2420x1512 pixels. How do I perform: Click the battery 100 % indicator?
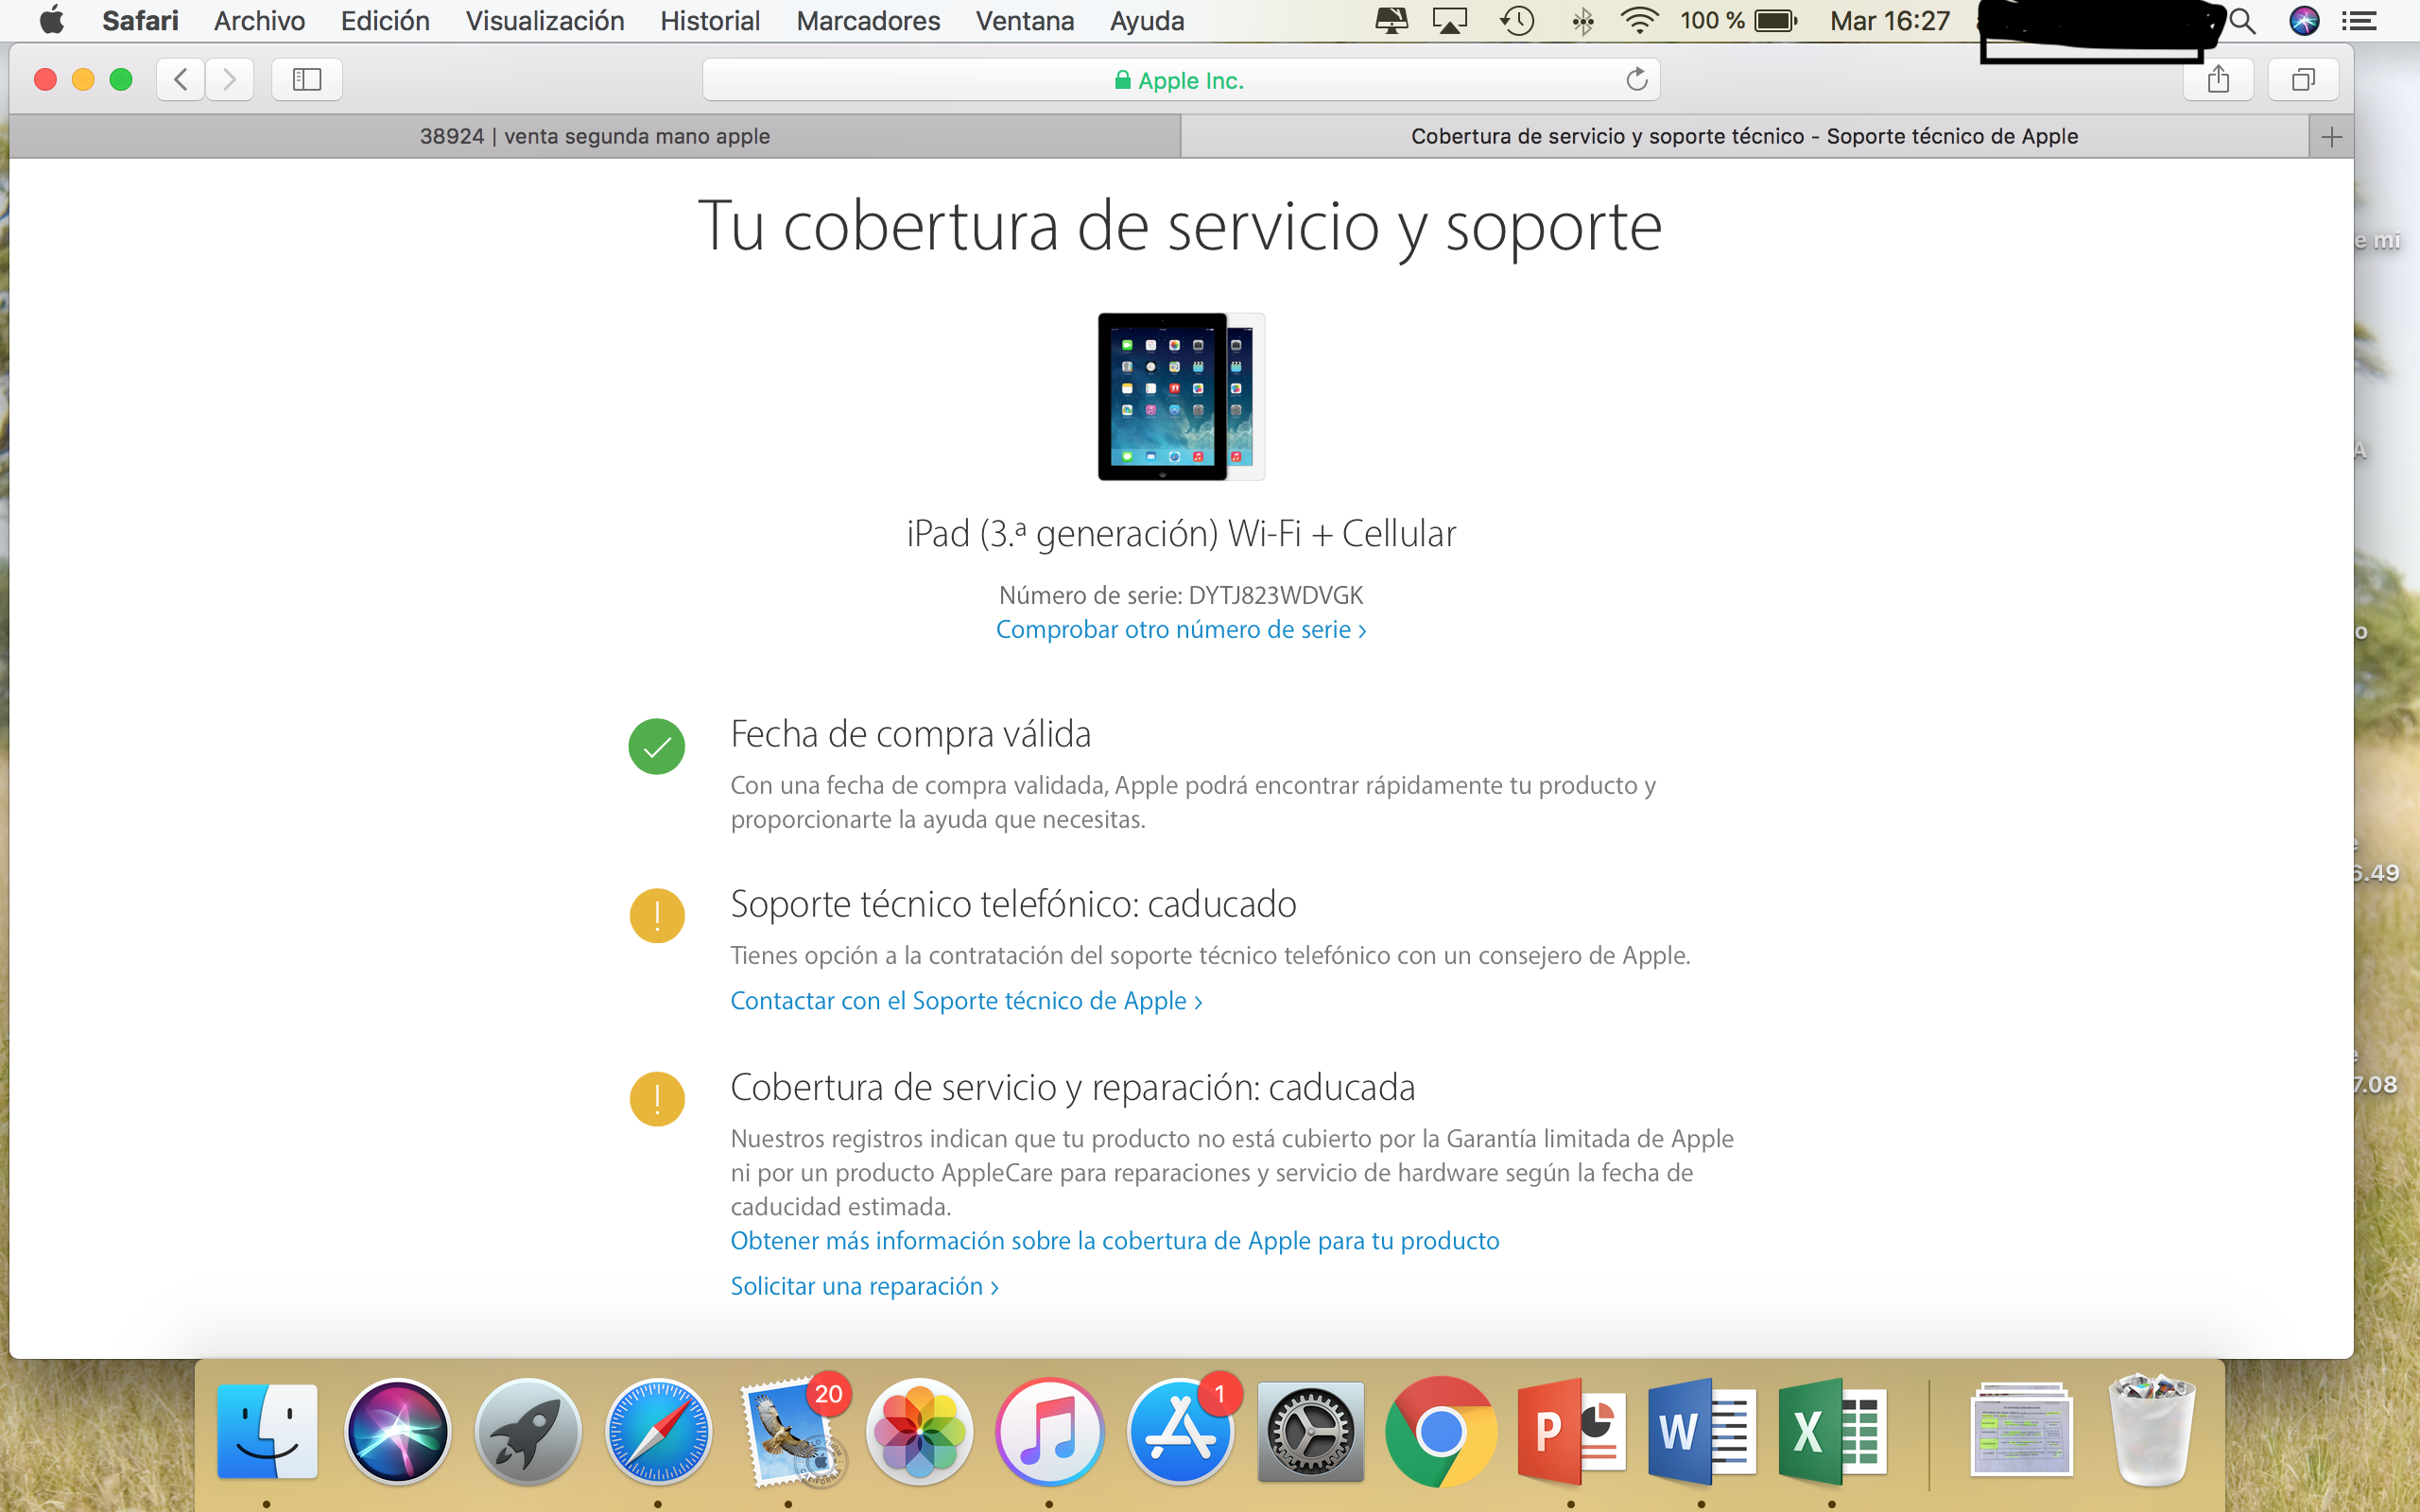click(x=1738, y=21)
